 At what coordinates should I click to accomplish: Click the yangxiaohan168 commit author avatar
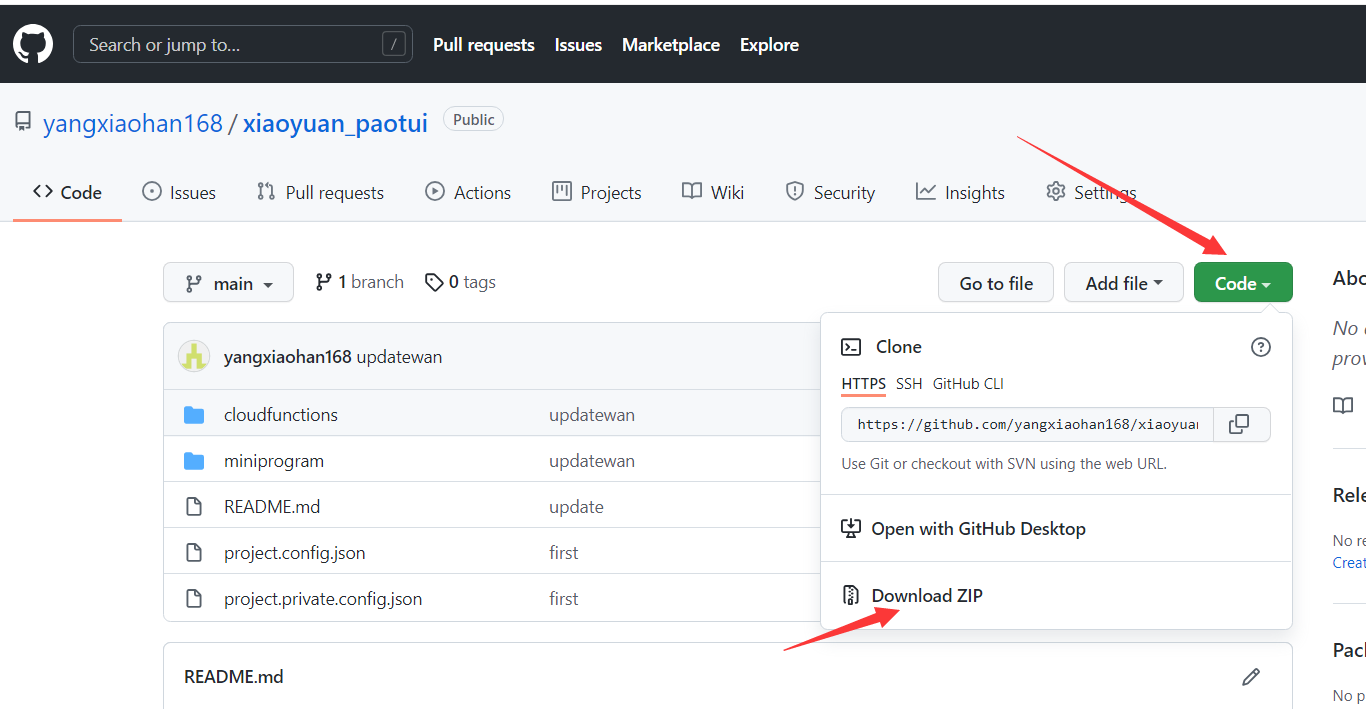point(194,356)
